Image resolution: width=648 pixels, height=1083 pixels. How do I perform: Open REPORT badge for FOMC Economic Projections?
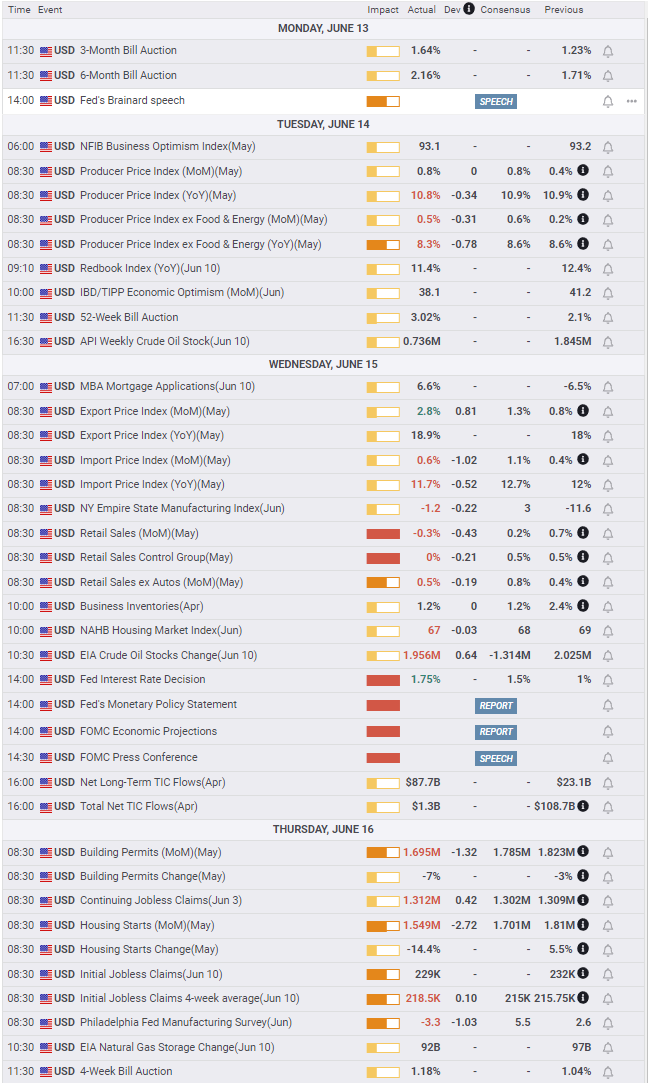(496, 732)
